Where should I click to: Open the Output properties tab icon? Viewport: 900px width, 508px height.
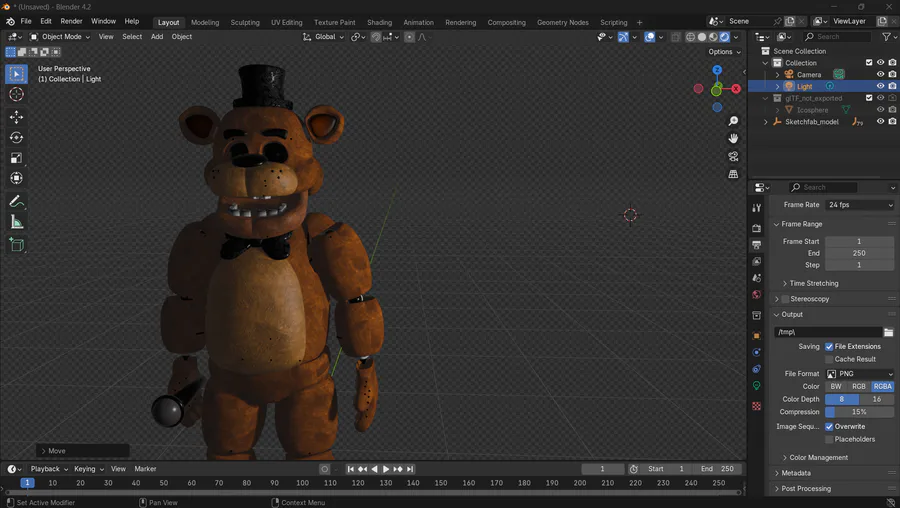757,245
